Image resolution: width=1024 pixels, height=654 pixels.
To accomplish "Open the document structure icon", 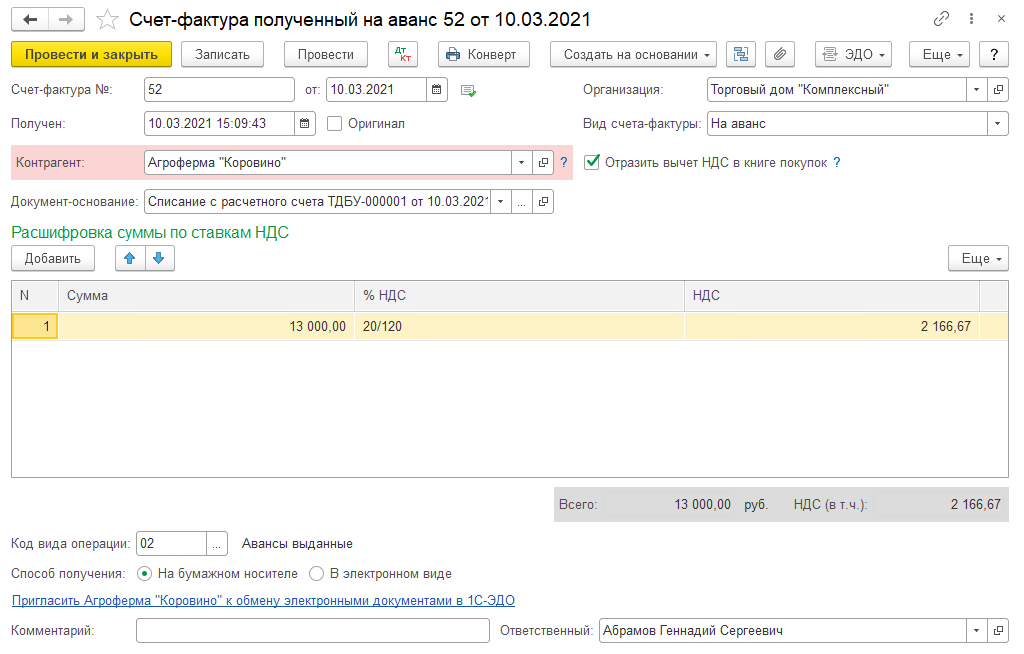I will pos(741,54).
